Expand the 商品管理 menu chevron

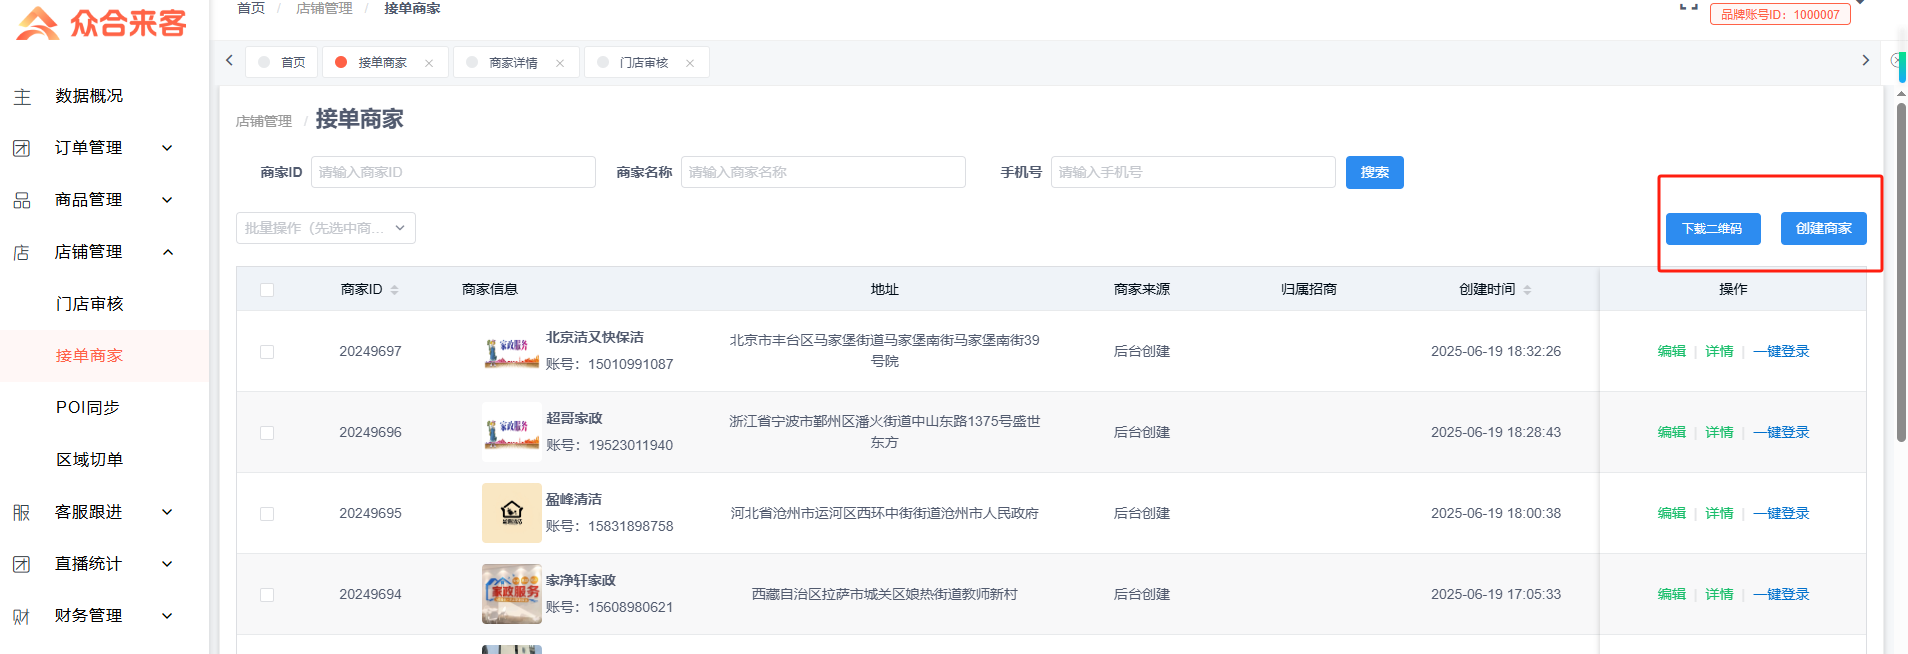167,200
